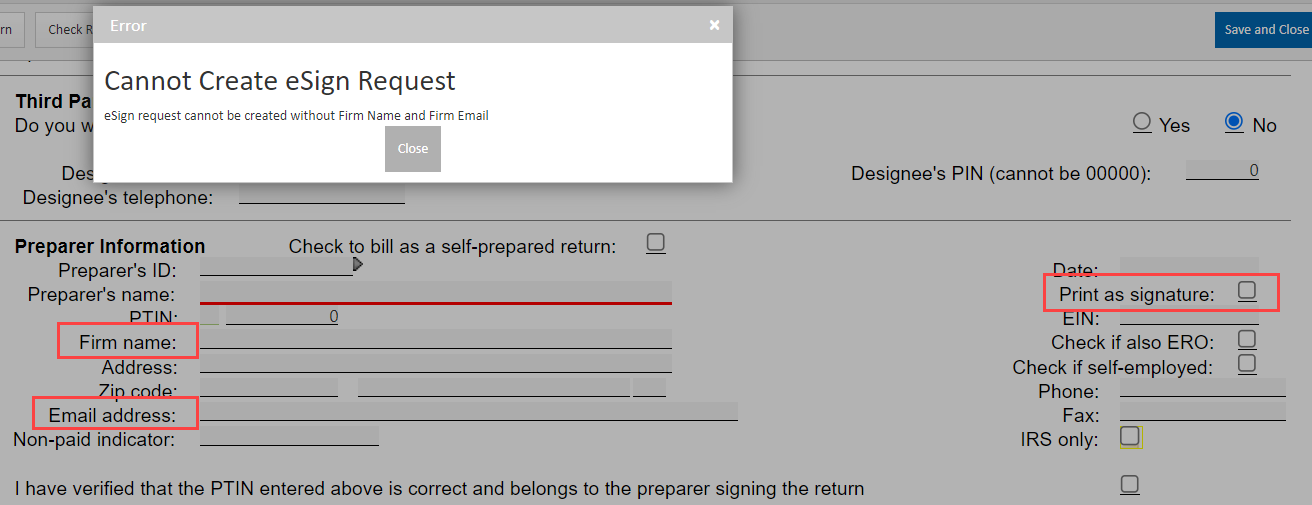1312x505 pixels.
Task: Click the Preparer's name input field
Action: point(436,292)
